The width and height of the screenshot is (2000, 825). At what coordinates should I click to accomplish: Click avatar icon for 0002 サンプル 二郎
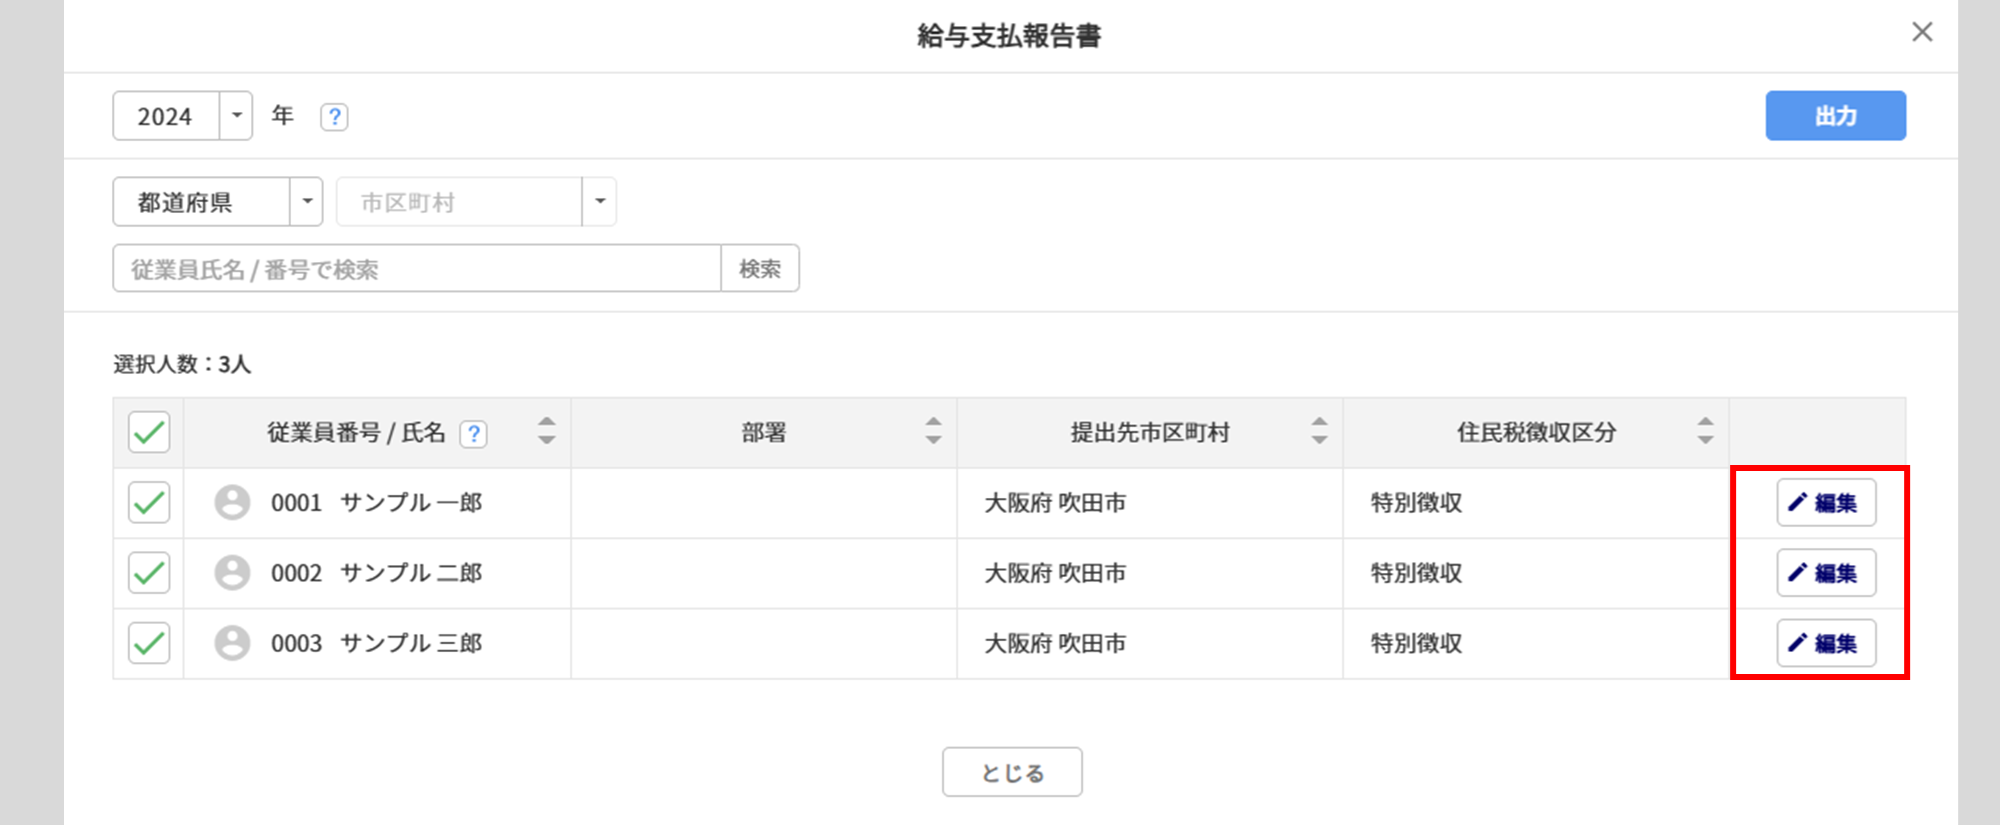[x=232, y=573]
